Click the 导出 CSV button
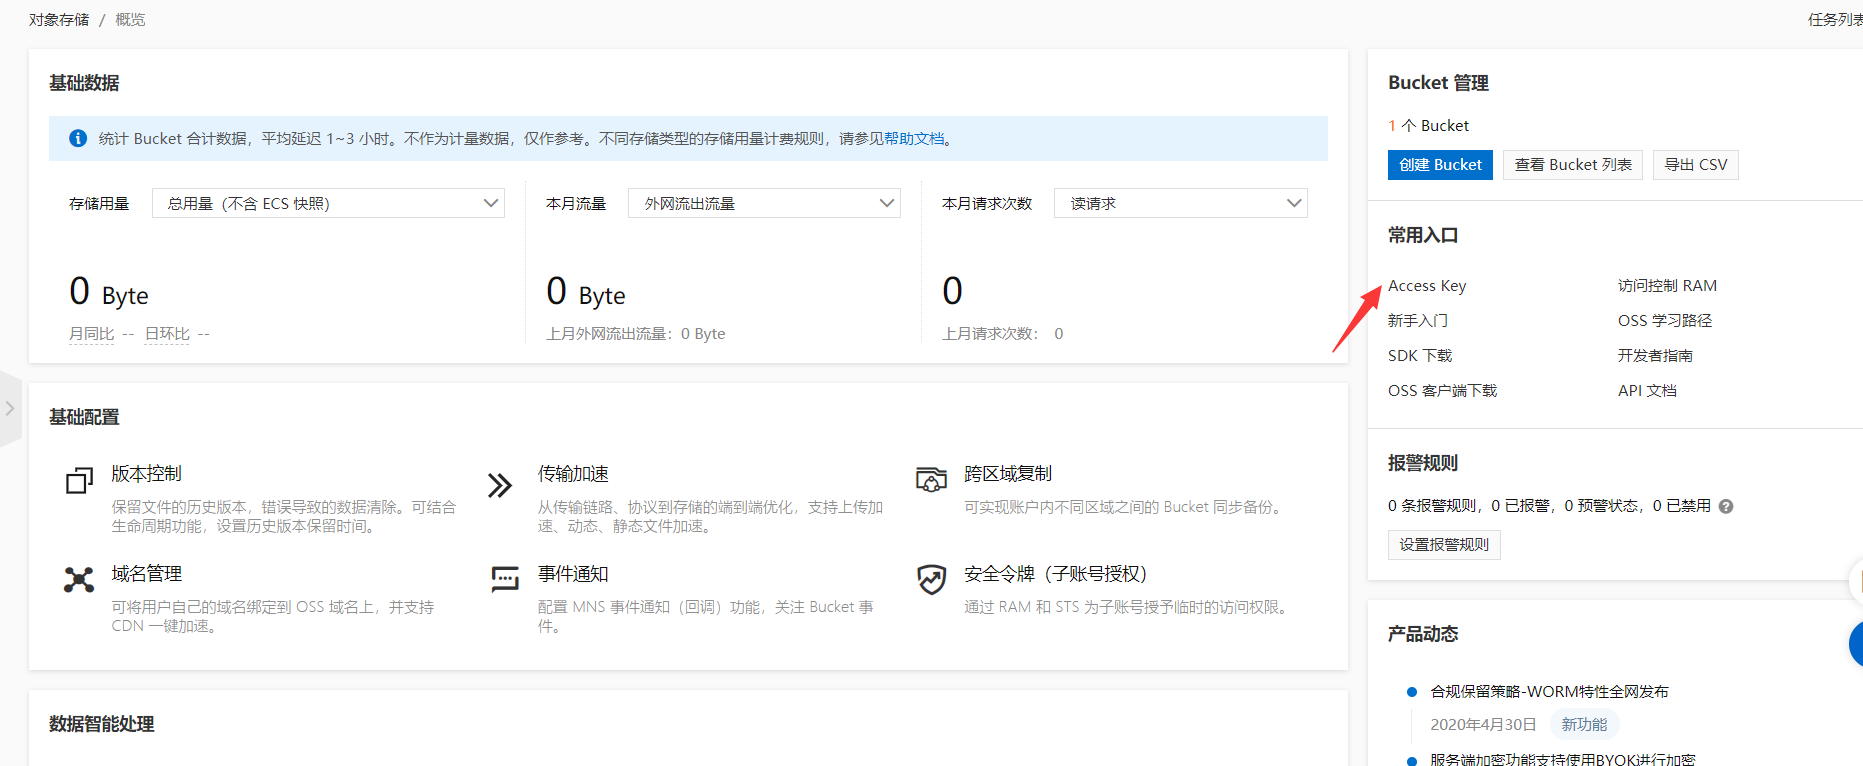1863x766 pixels. click(x=1696, y=165)
